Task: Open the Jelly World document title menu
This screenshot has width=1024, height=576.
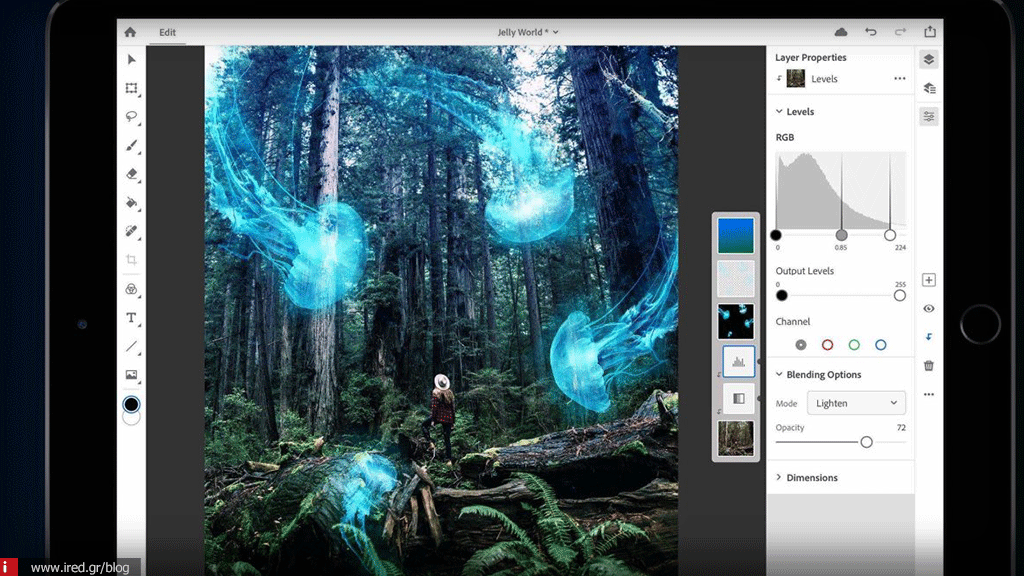Action: pyautogui.click(x=528, y=32)
